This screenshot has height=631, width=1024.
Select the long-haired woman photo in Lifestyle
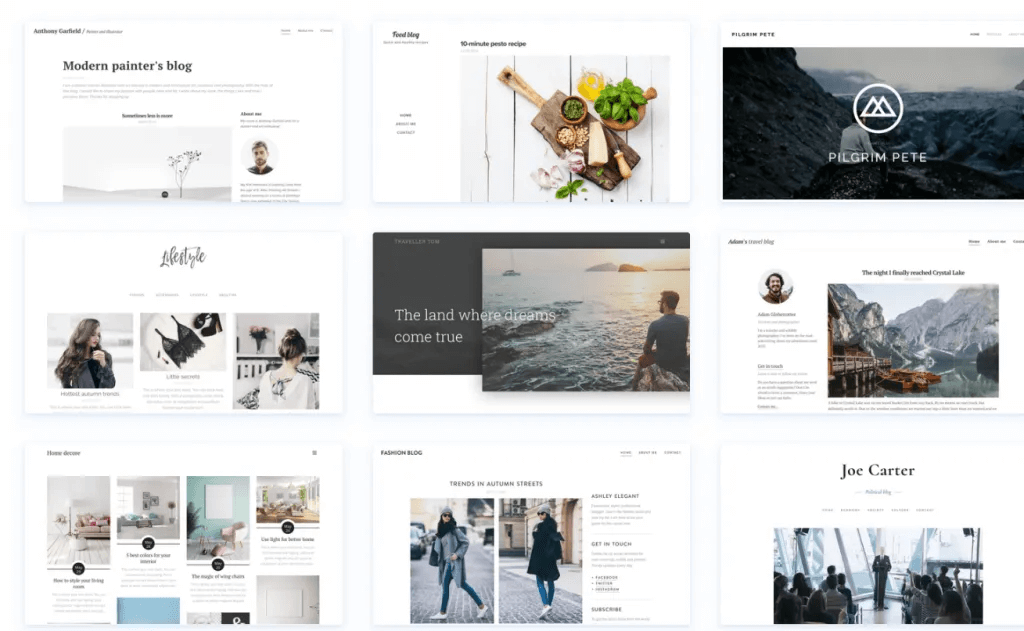click(x=90, y=351)
